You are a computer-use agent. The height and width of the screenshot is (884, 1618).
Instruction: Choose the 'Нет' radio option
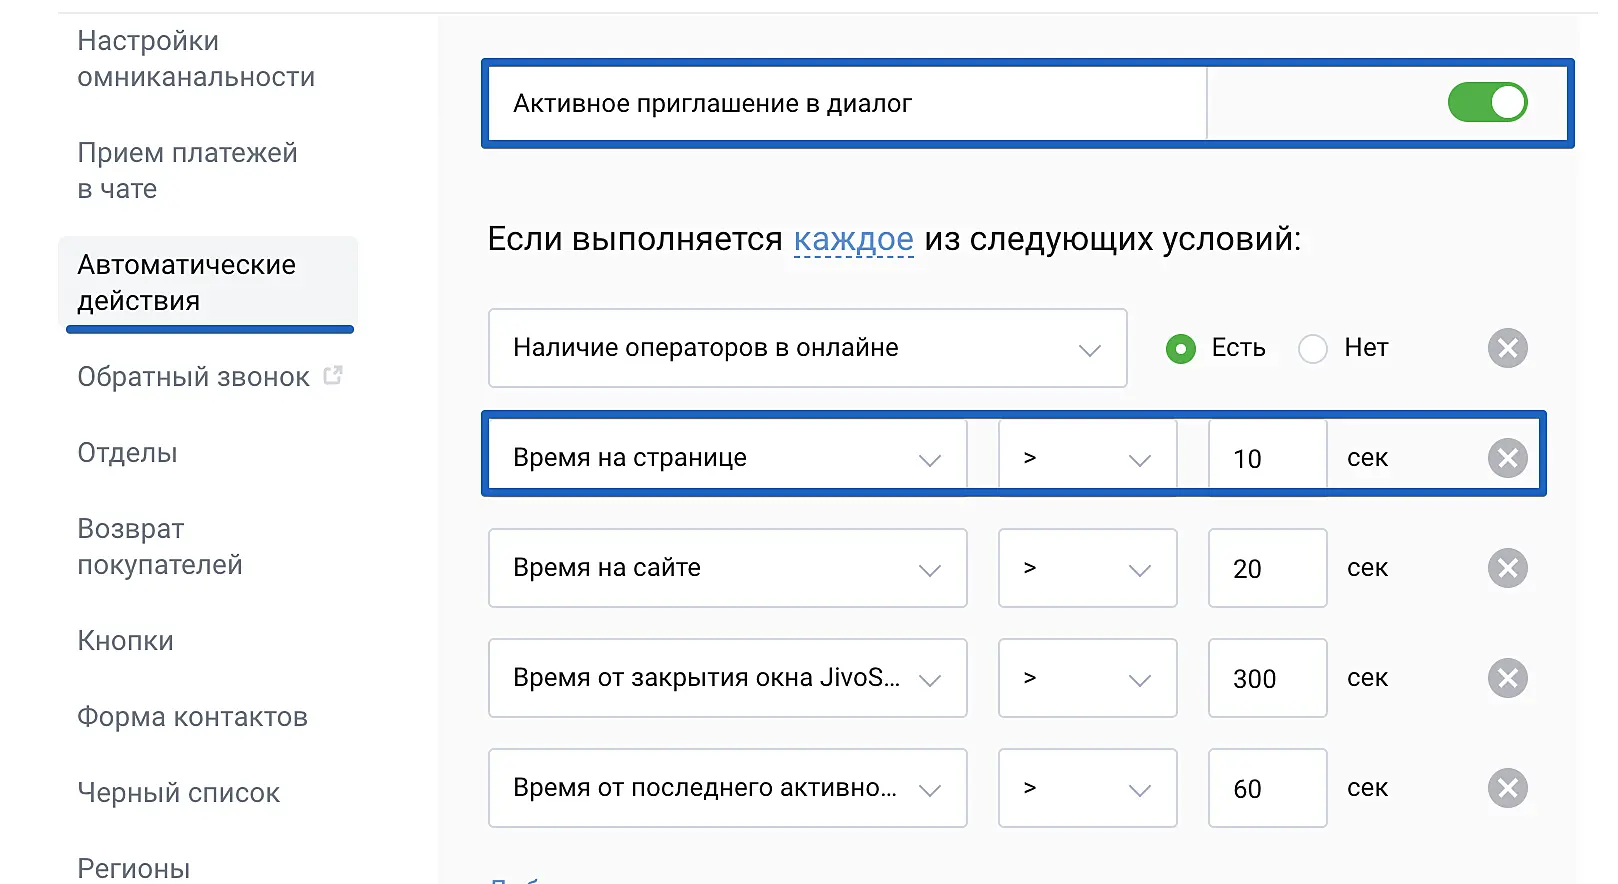click(1312, 349)
